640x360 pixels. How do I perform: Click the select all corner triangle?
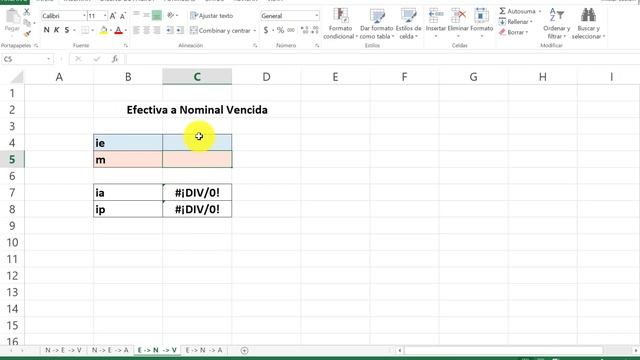pyautogui.click(x=16, y=77)
